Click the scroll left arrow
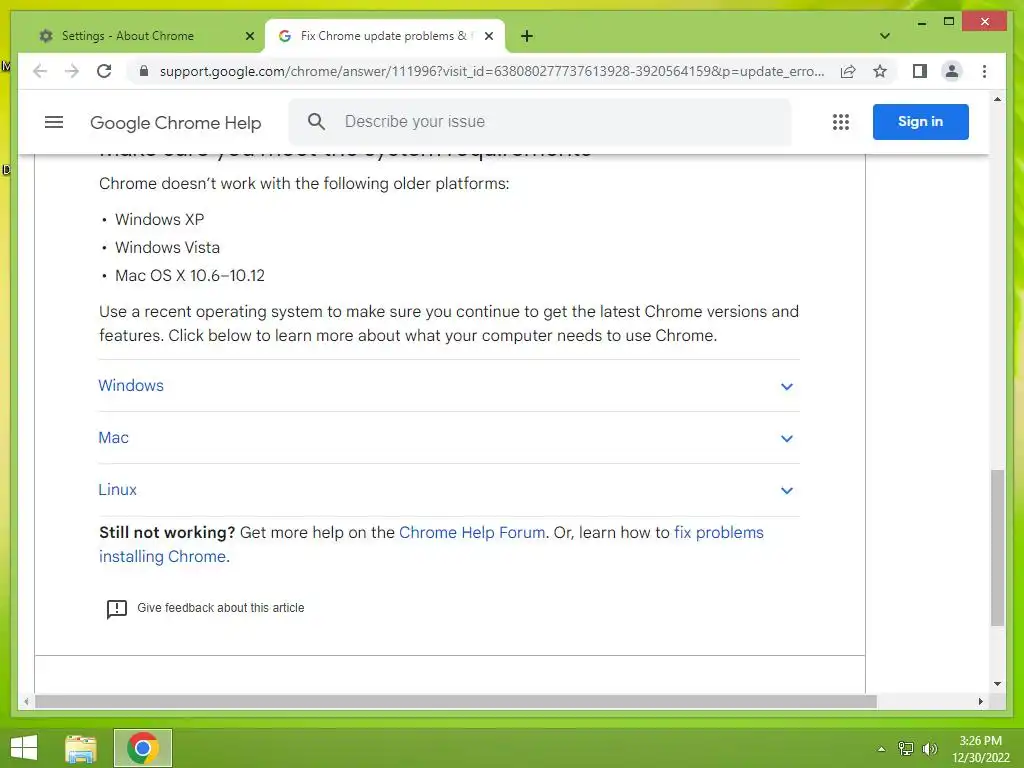This screenshot has height=768, width=1024. tap(26, 701)
